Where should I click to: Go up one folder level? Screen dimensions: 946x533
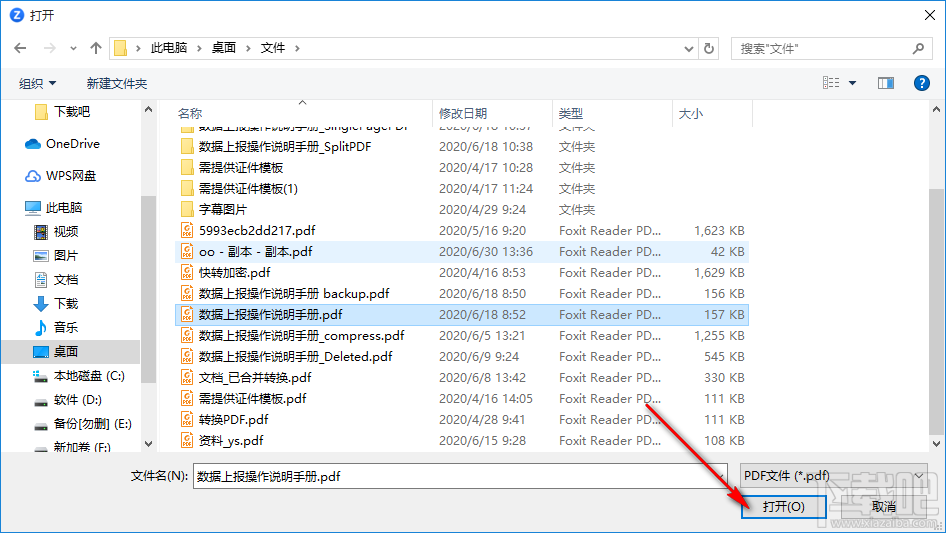tap(95, 48)
